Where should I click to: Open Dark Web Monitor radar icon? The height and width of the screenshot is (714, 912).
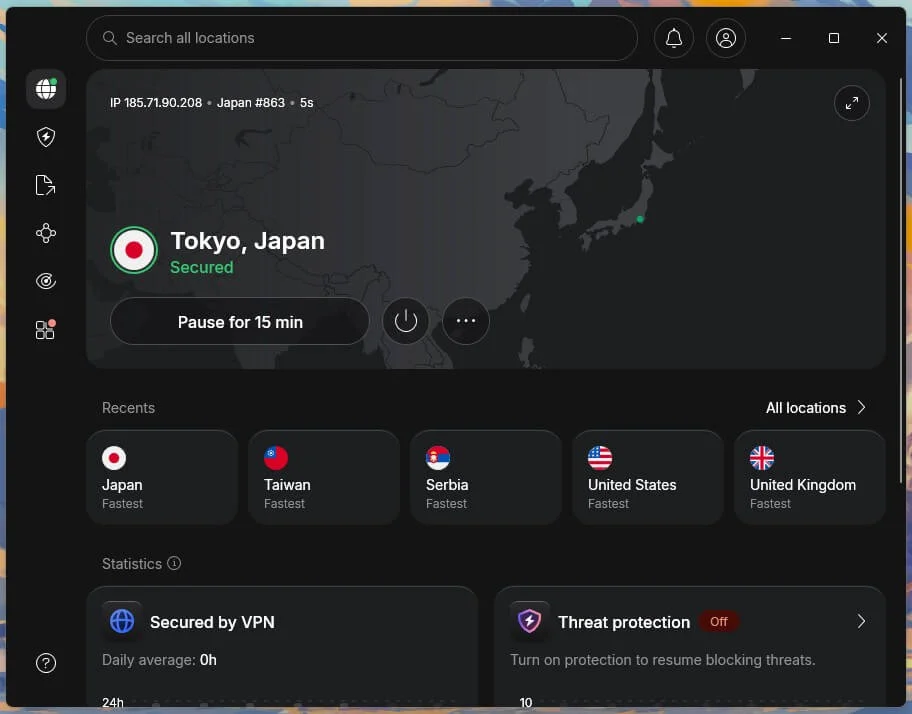pyautogui.click(x=46, y=281)
